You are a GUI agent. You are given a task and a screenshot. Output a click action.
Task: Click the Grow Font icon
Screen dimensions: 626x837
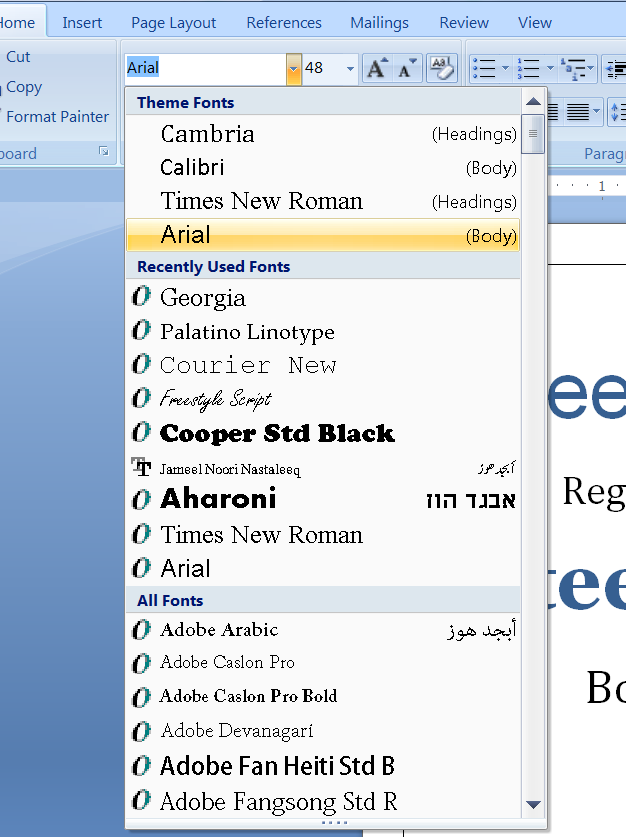coord(377,68)
